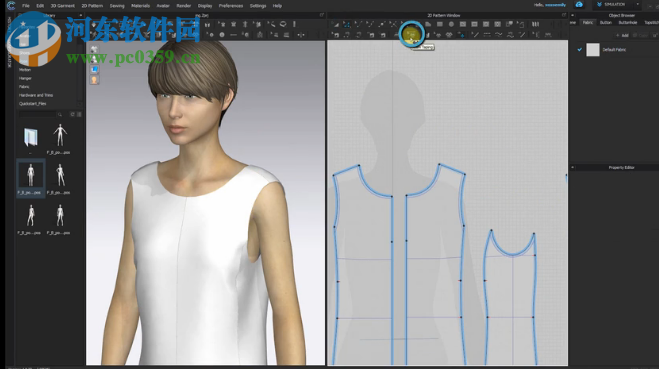Click the CLO logo in top-left corner
The image size is (659, 369).
[11, 5]
